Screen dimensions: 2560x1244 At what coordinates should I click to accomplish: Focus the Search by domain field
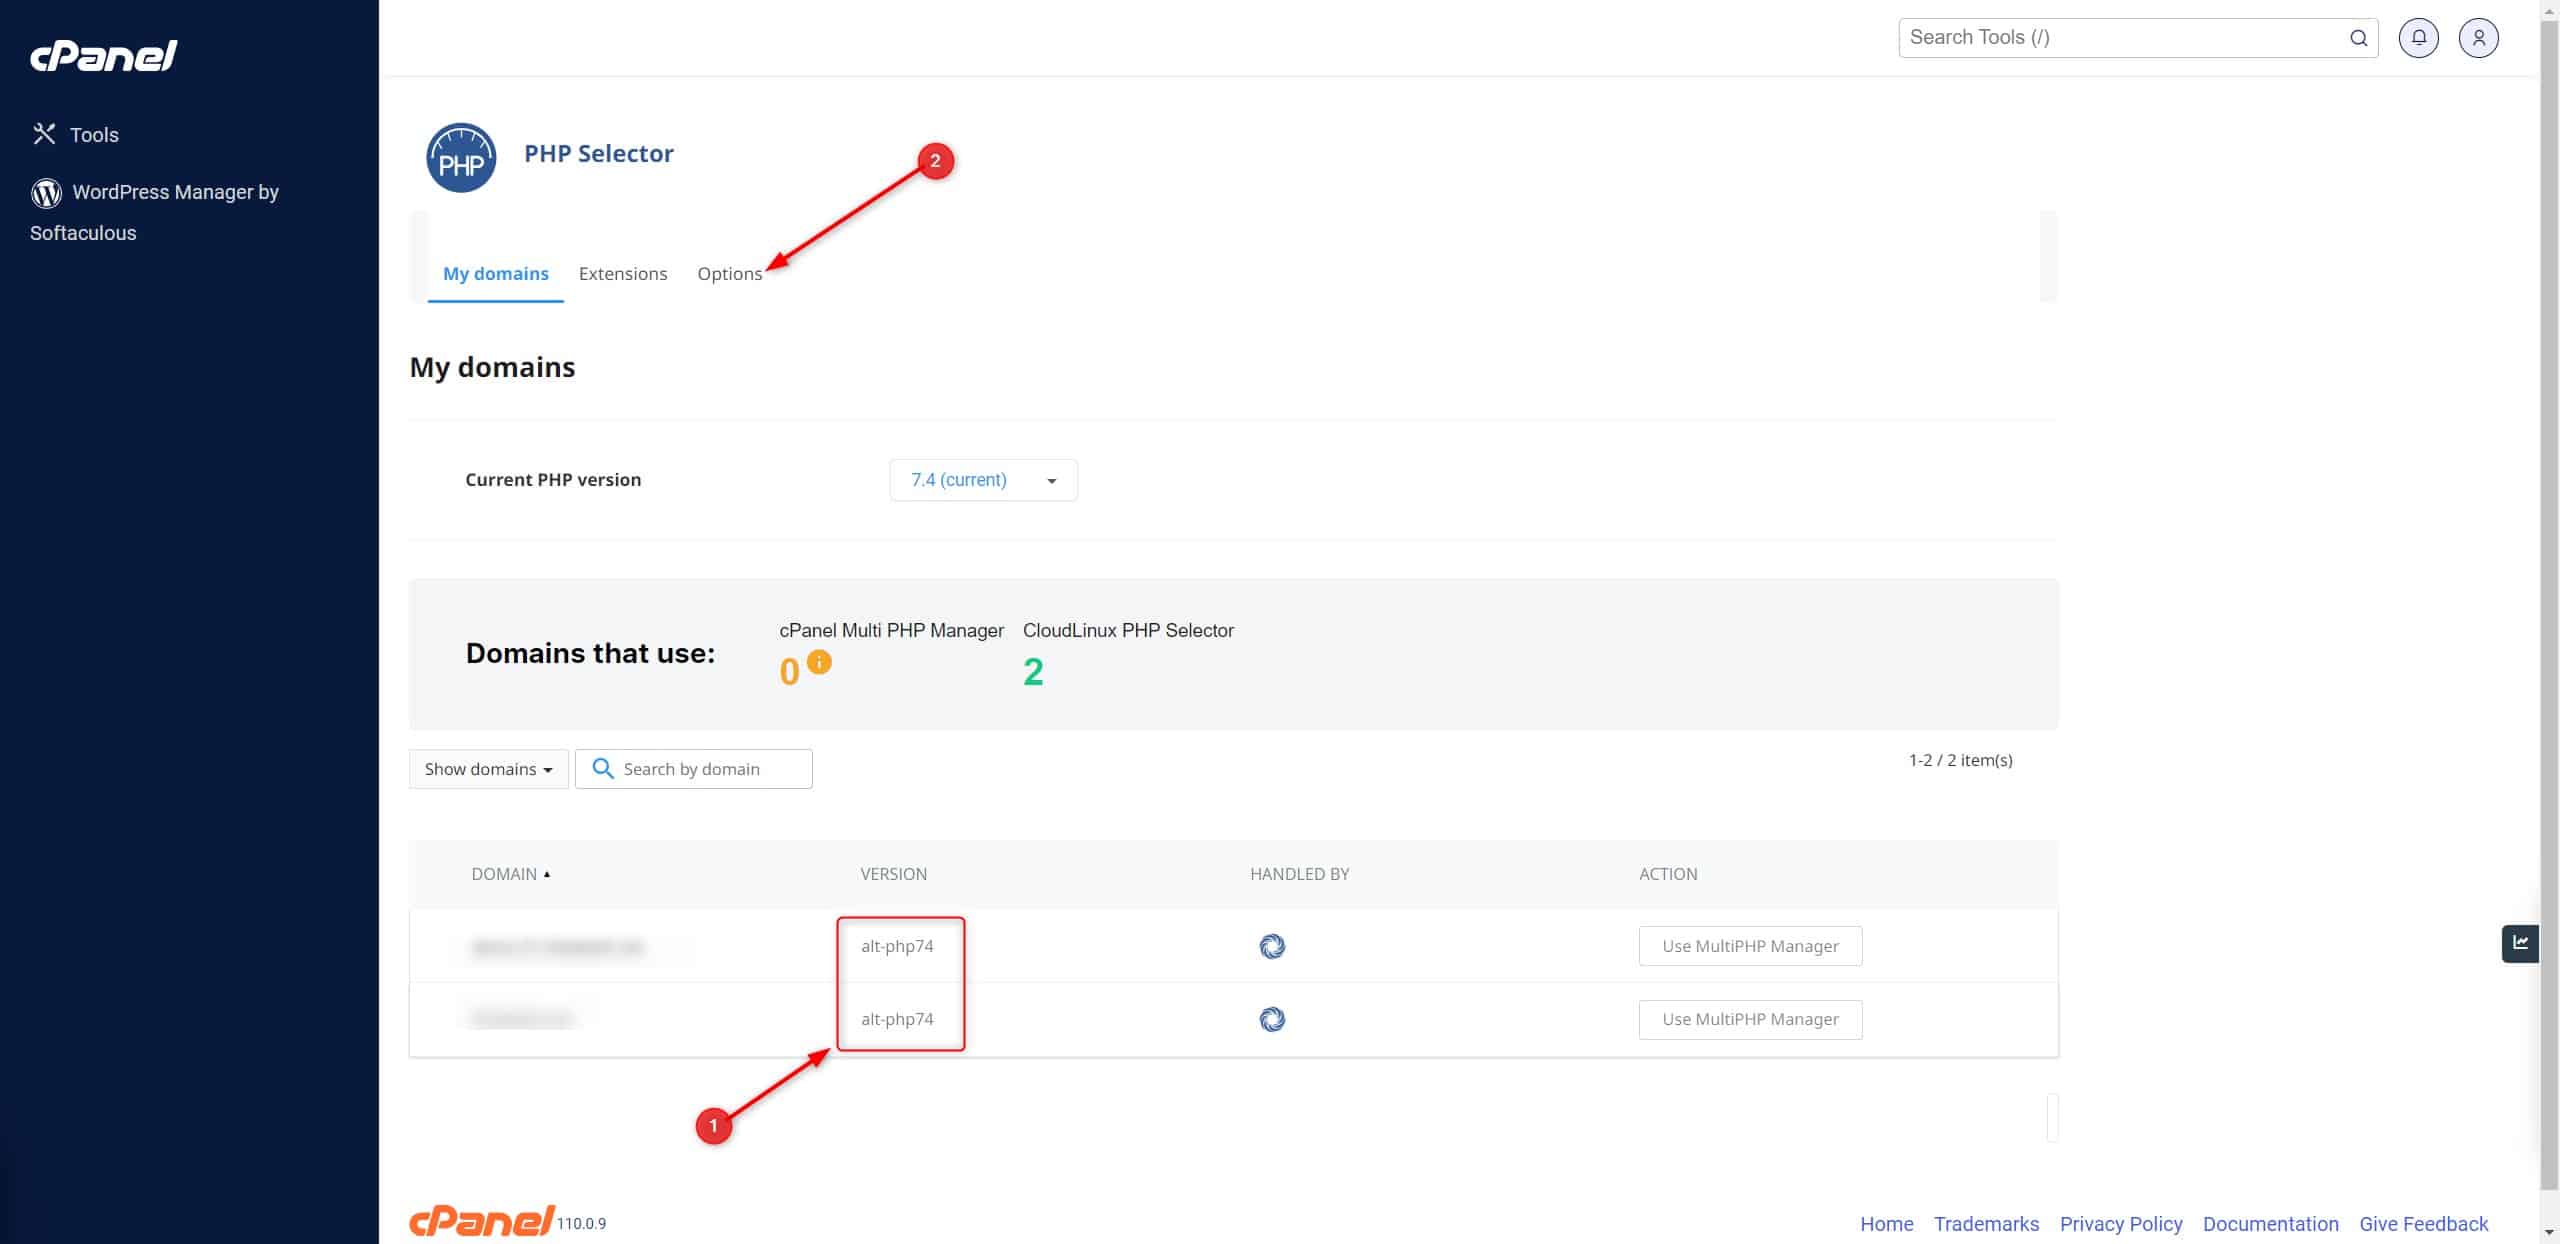(694, 769)
